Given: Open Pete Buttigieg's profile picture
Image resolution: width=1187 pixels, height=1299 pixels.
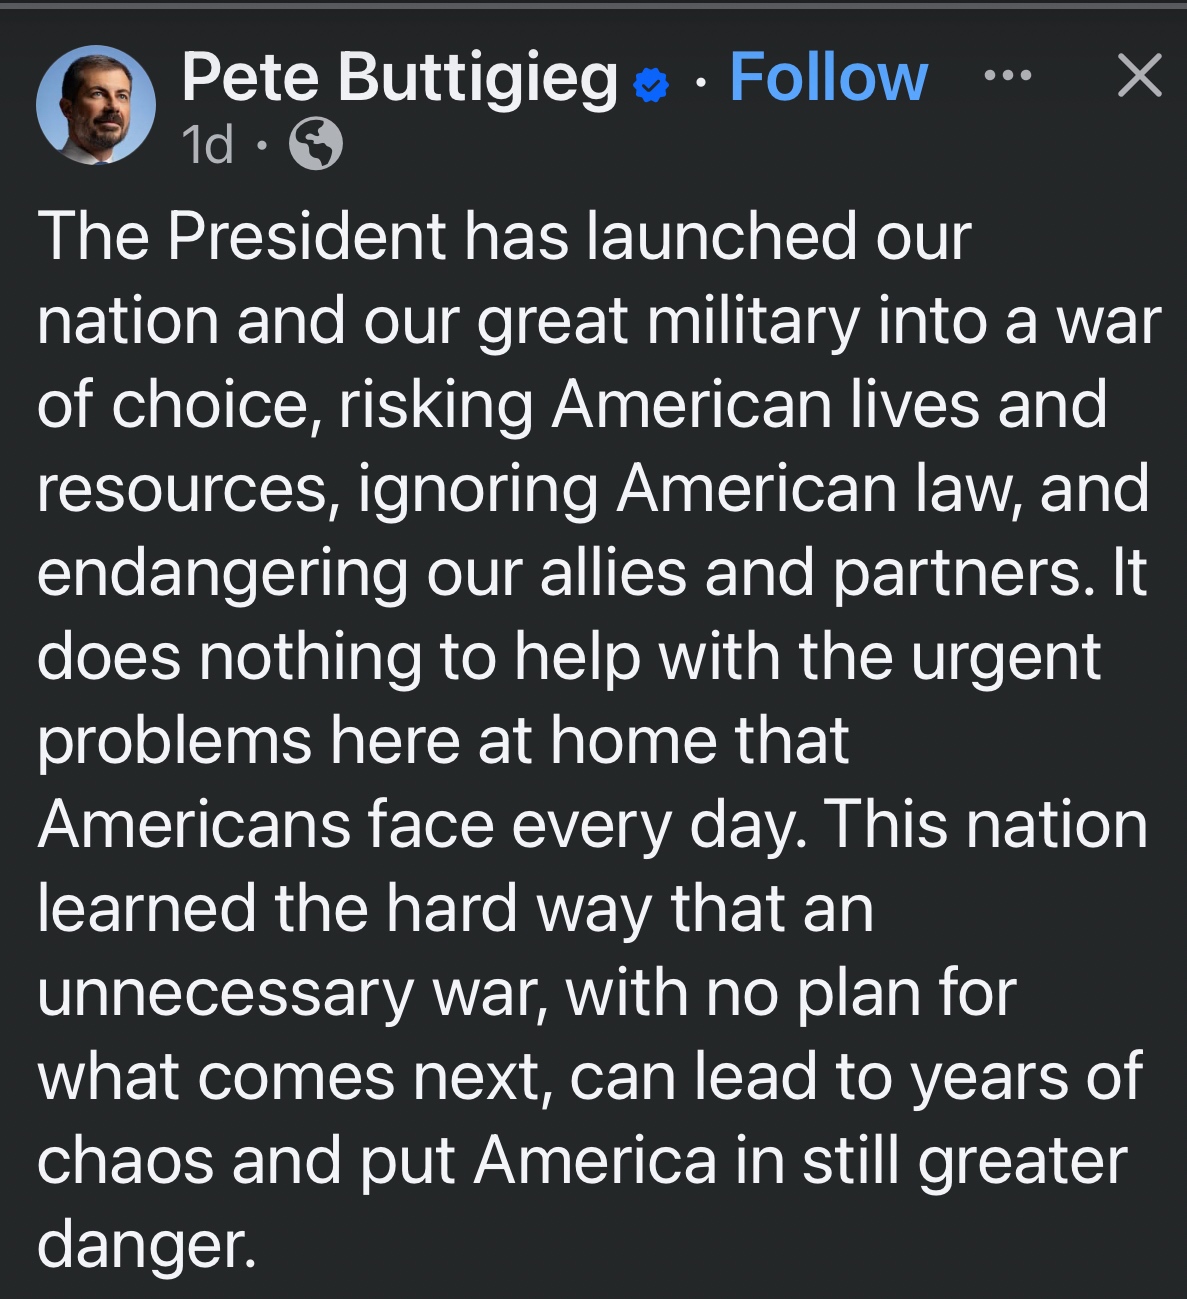Looking at the screenshot, I should [x=96, y=105].
